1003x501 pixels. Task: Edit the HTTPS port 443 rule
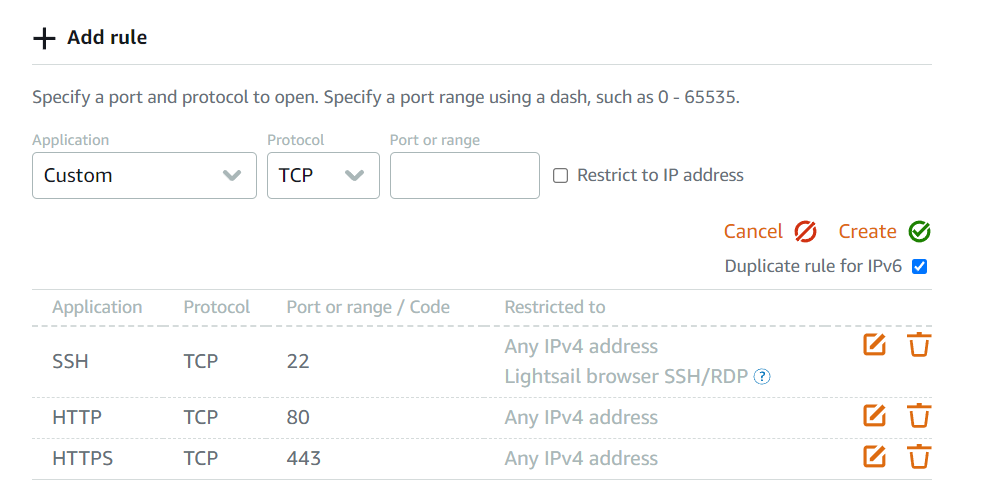click(874, 457)
